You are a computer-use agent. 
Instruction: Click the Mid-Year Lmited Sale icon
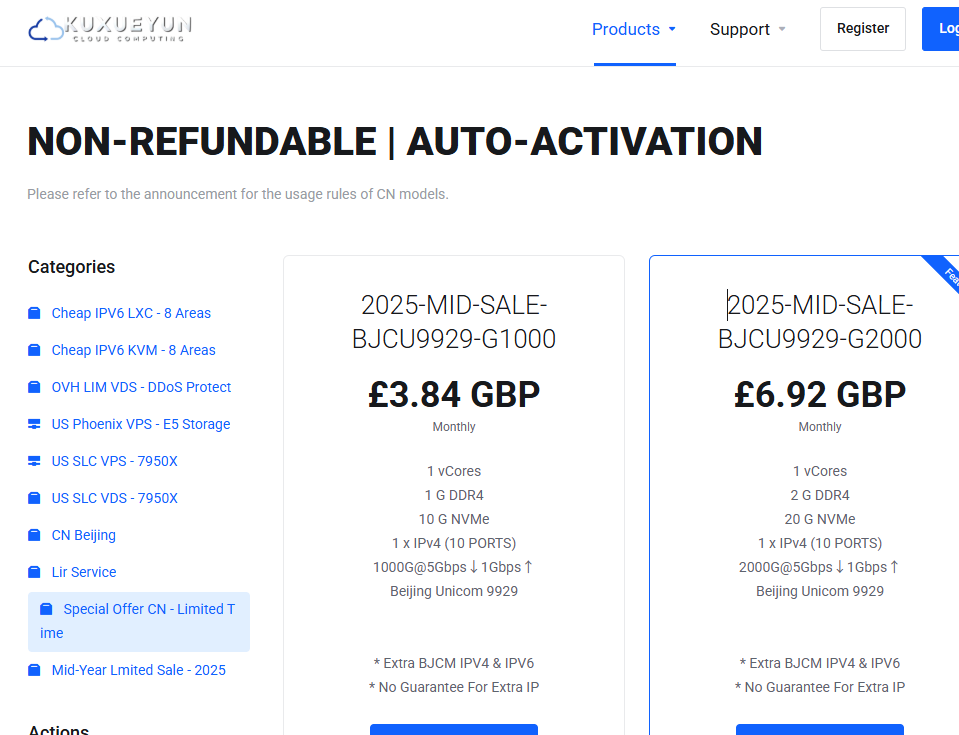click(34, 670)
